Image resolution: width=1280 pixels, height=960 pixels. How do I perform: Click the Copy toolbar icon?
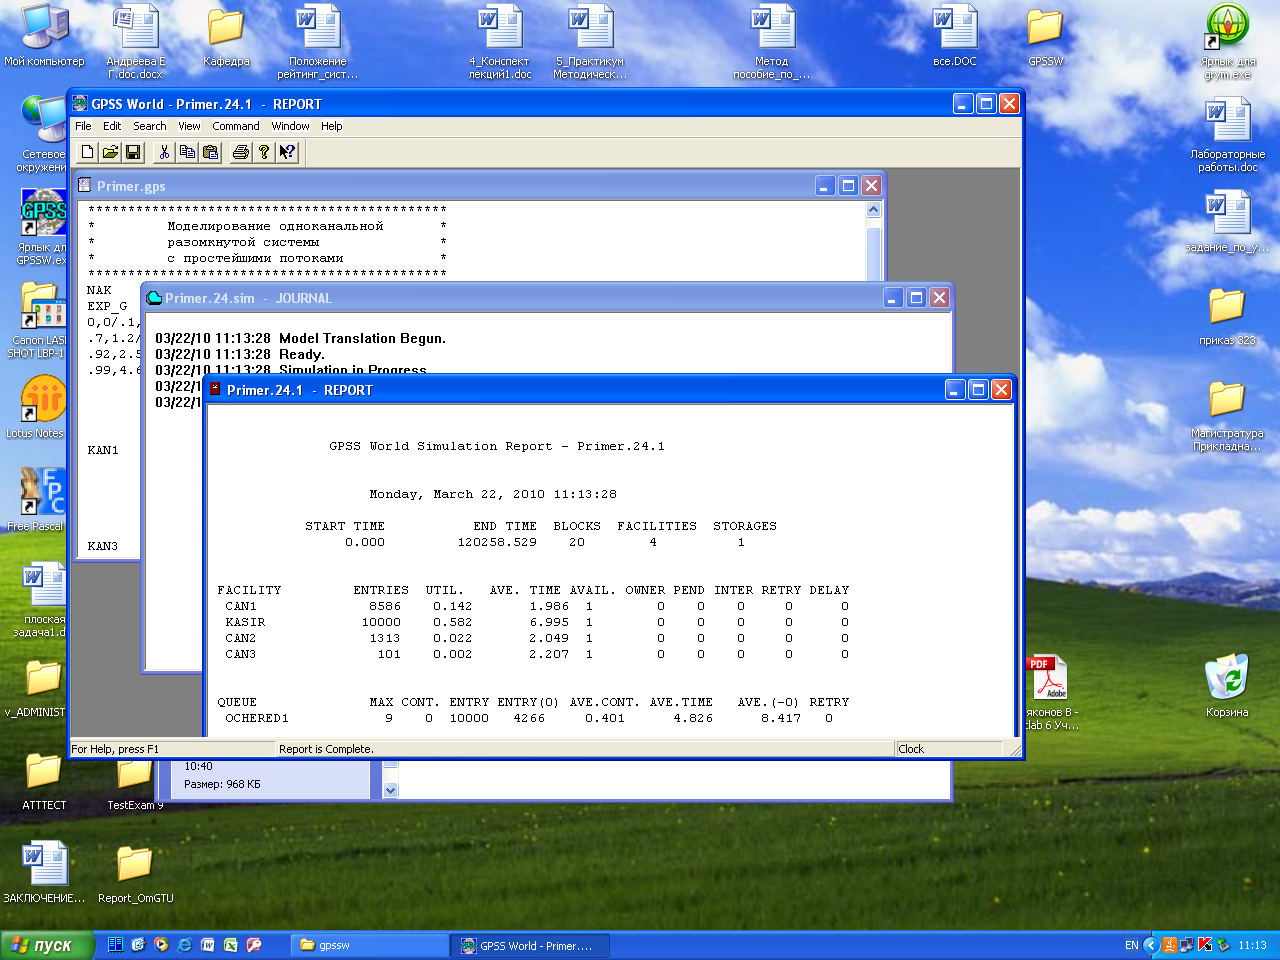[187, 152]
